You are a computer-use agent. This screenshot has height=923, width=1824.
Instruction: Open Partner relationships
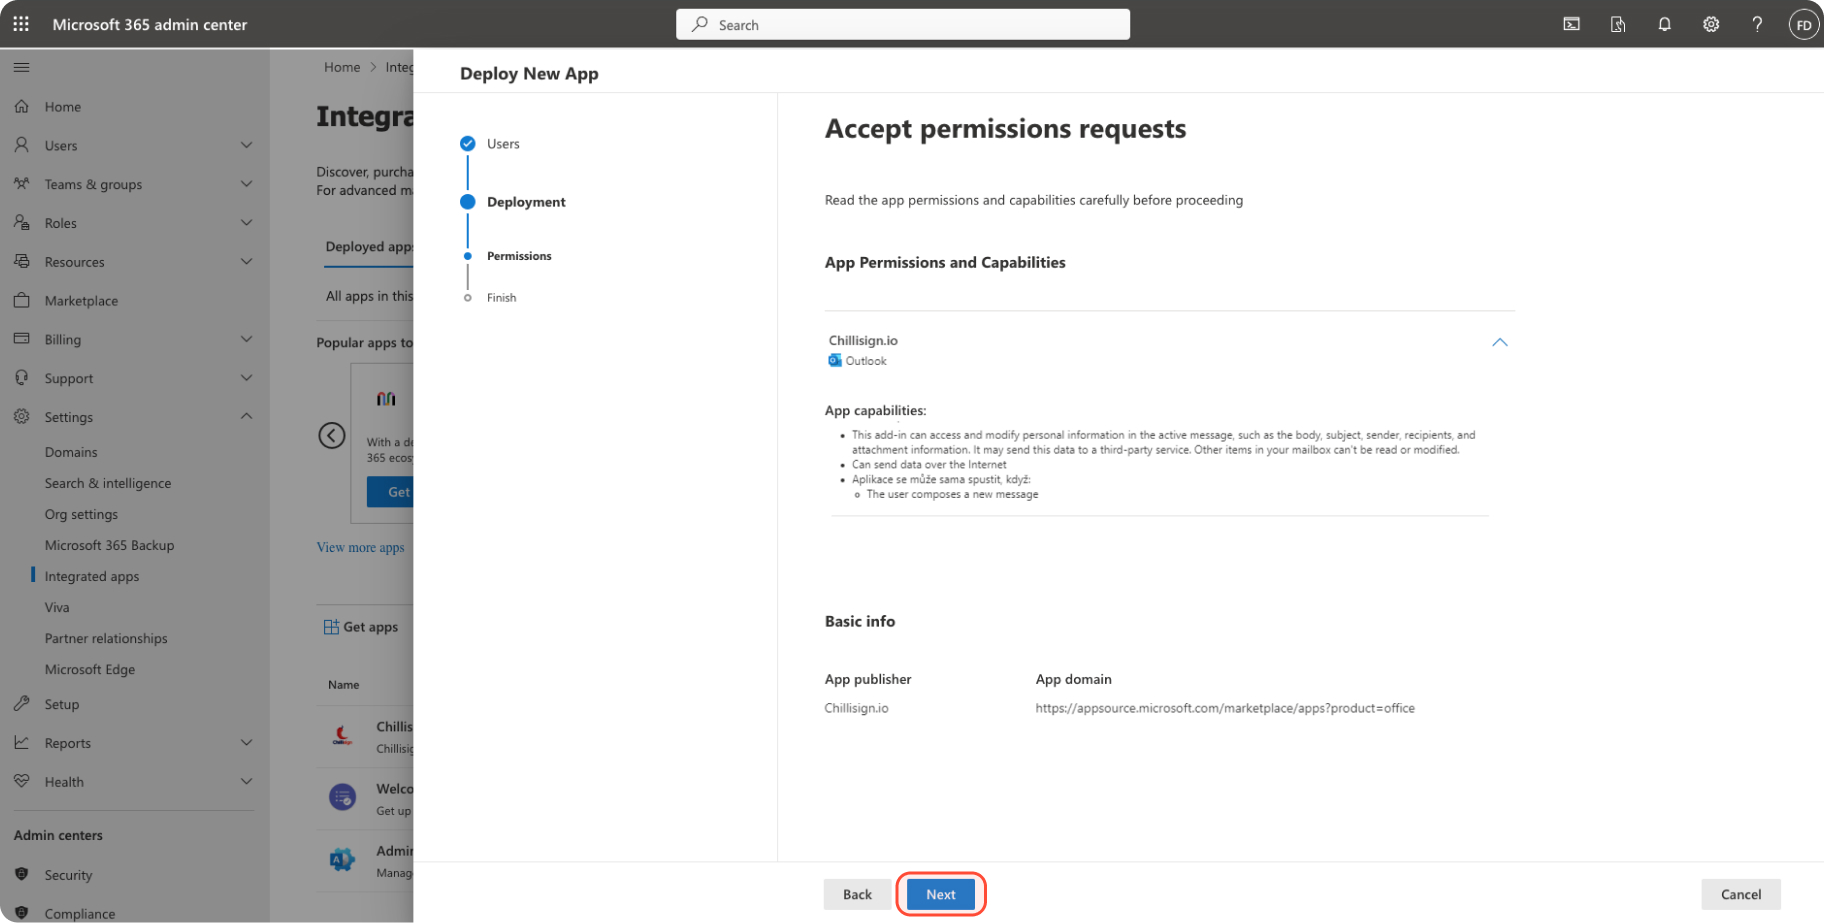pyautogui.click(x=106, y=638)
